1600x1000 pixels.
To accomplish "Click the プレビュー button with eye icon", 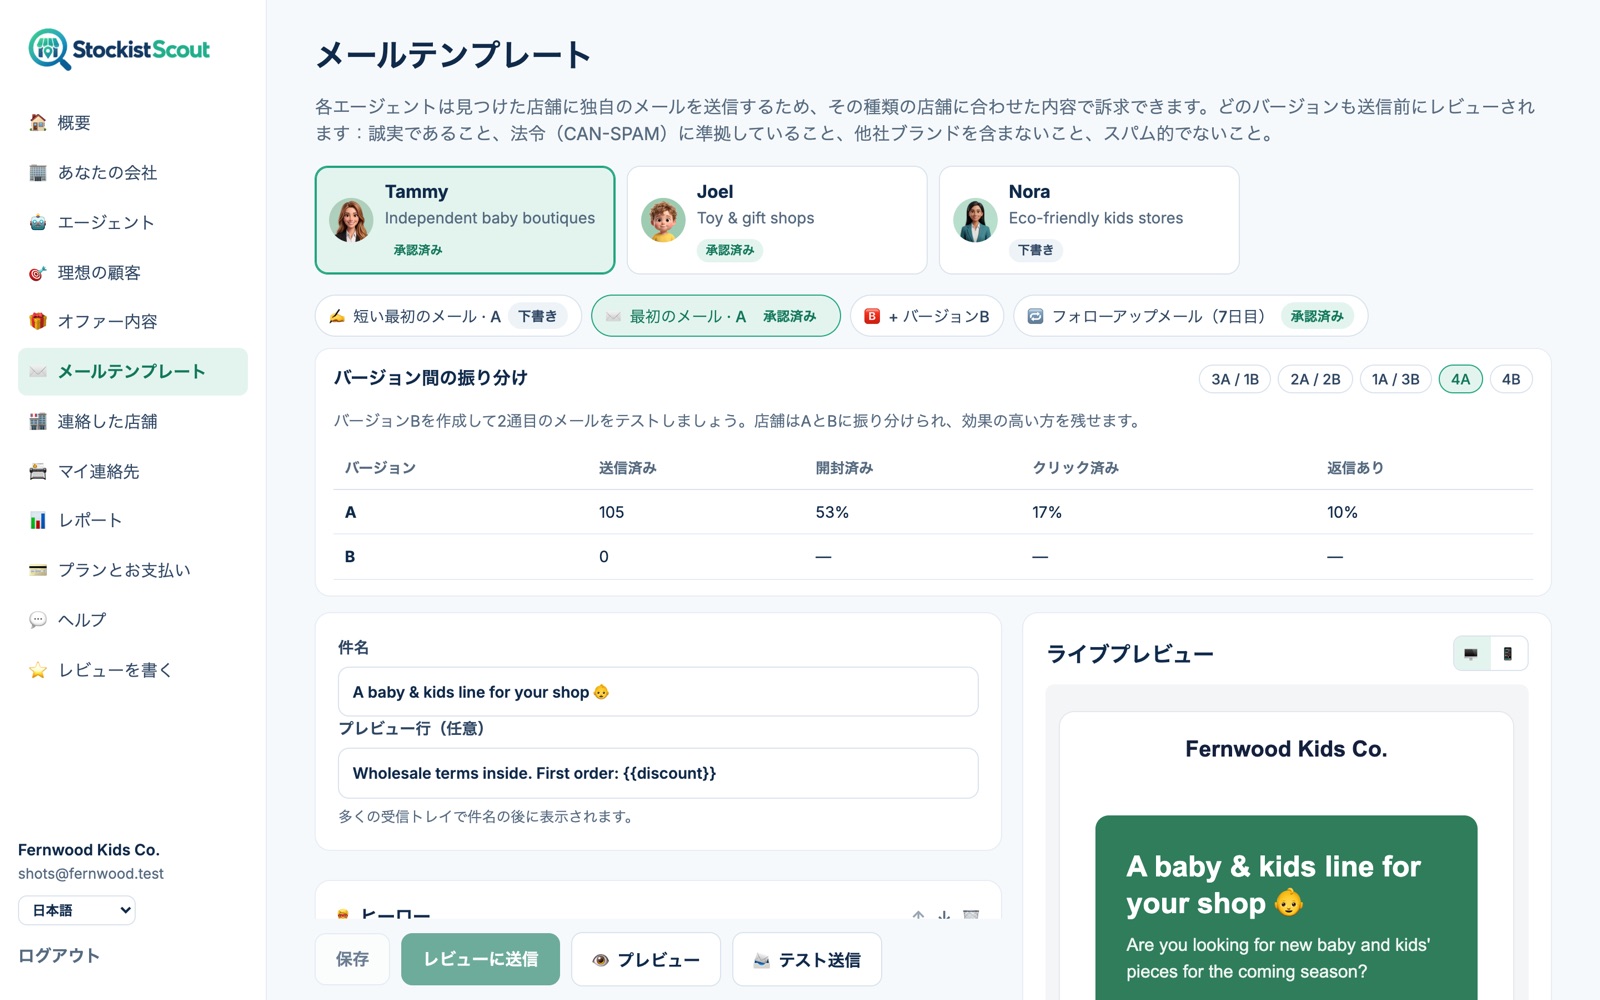I will [x=646, y=959].
